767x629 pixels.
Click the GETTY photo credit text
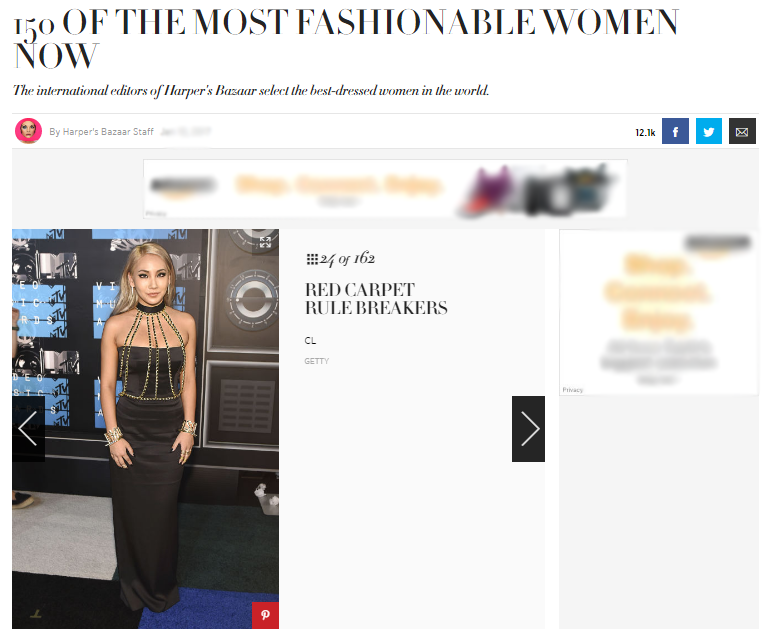[316, 361]
